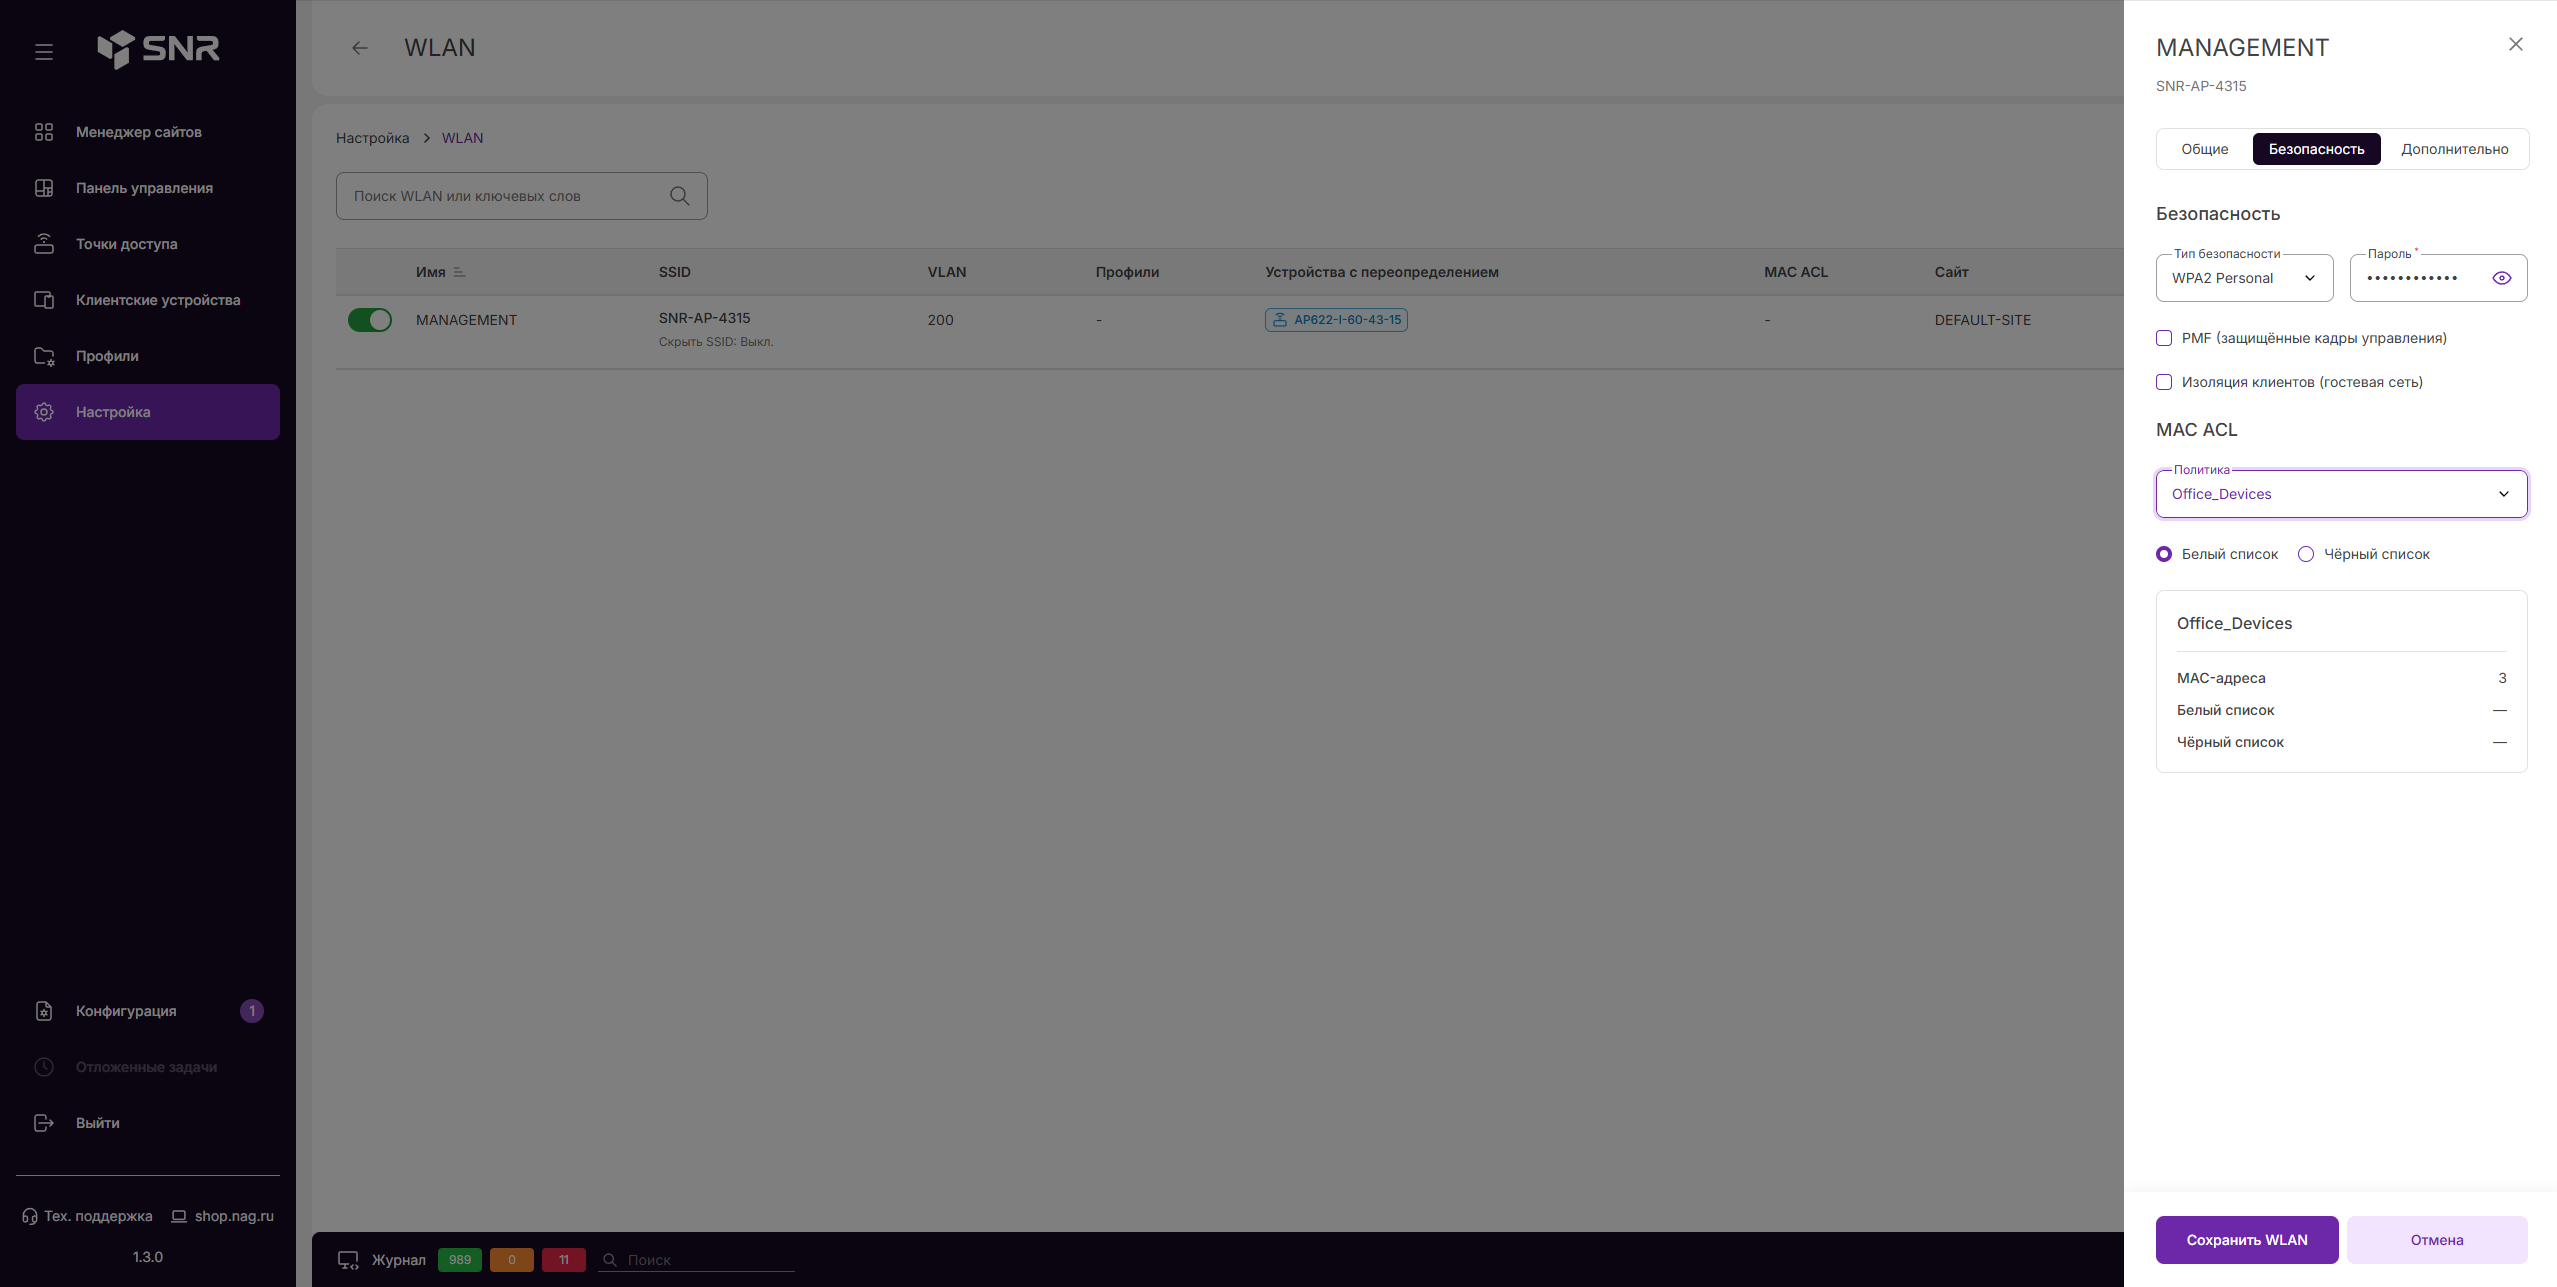Select Белый список radio button
This screenshot has height=1287, width=2557.
click(x=2164, y=554)
